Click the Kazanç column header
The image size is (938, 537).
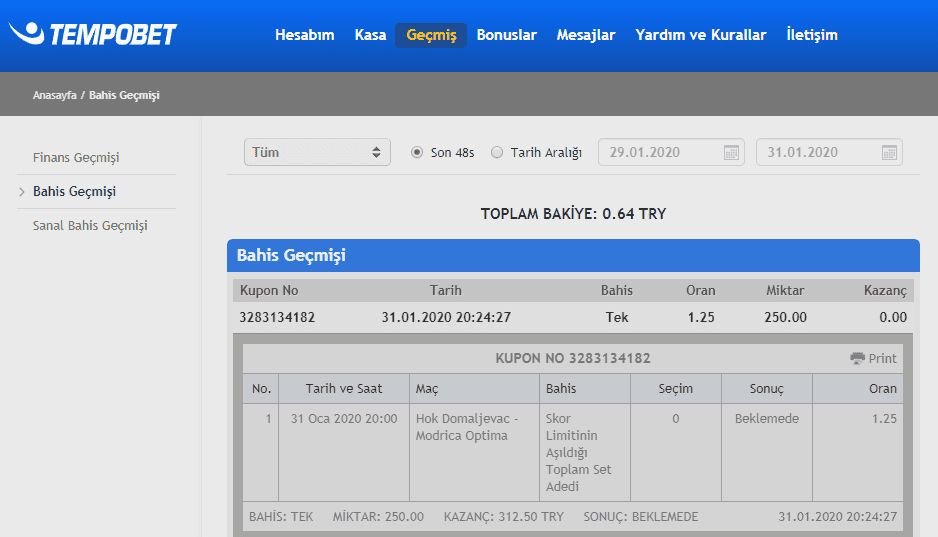tap(885, 291)
